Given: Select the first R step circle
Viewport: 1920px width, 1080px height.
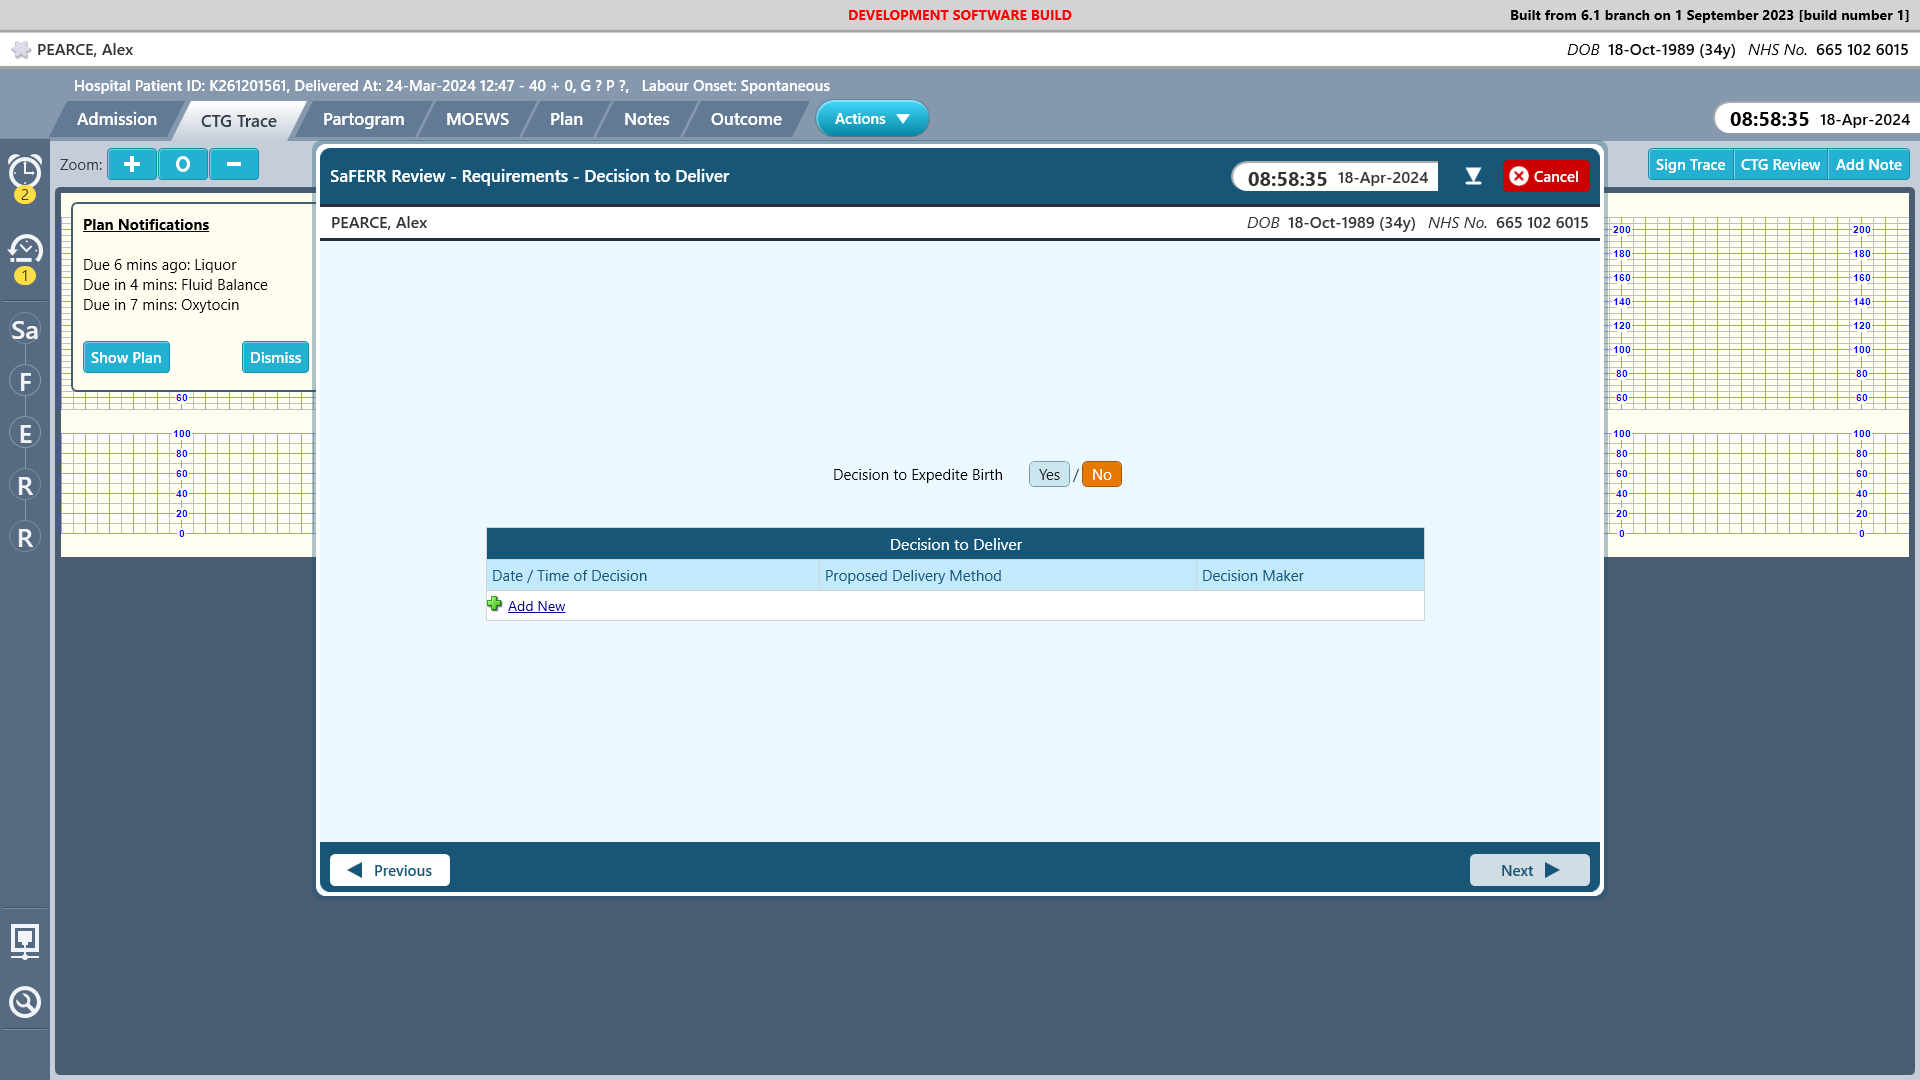Looking at the screenshot, I should [x=25, y=485].
